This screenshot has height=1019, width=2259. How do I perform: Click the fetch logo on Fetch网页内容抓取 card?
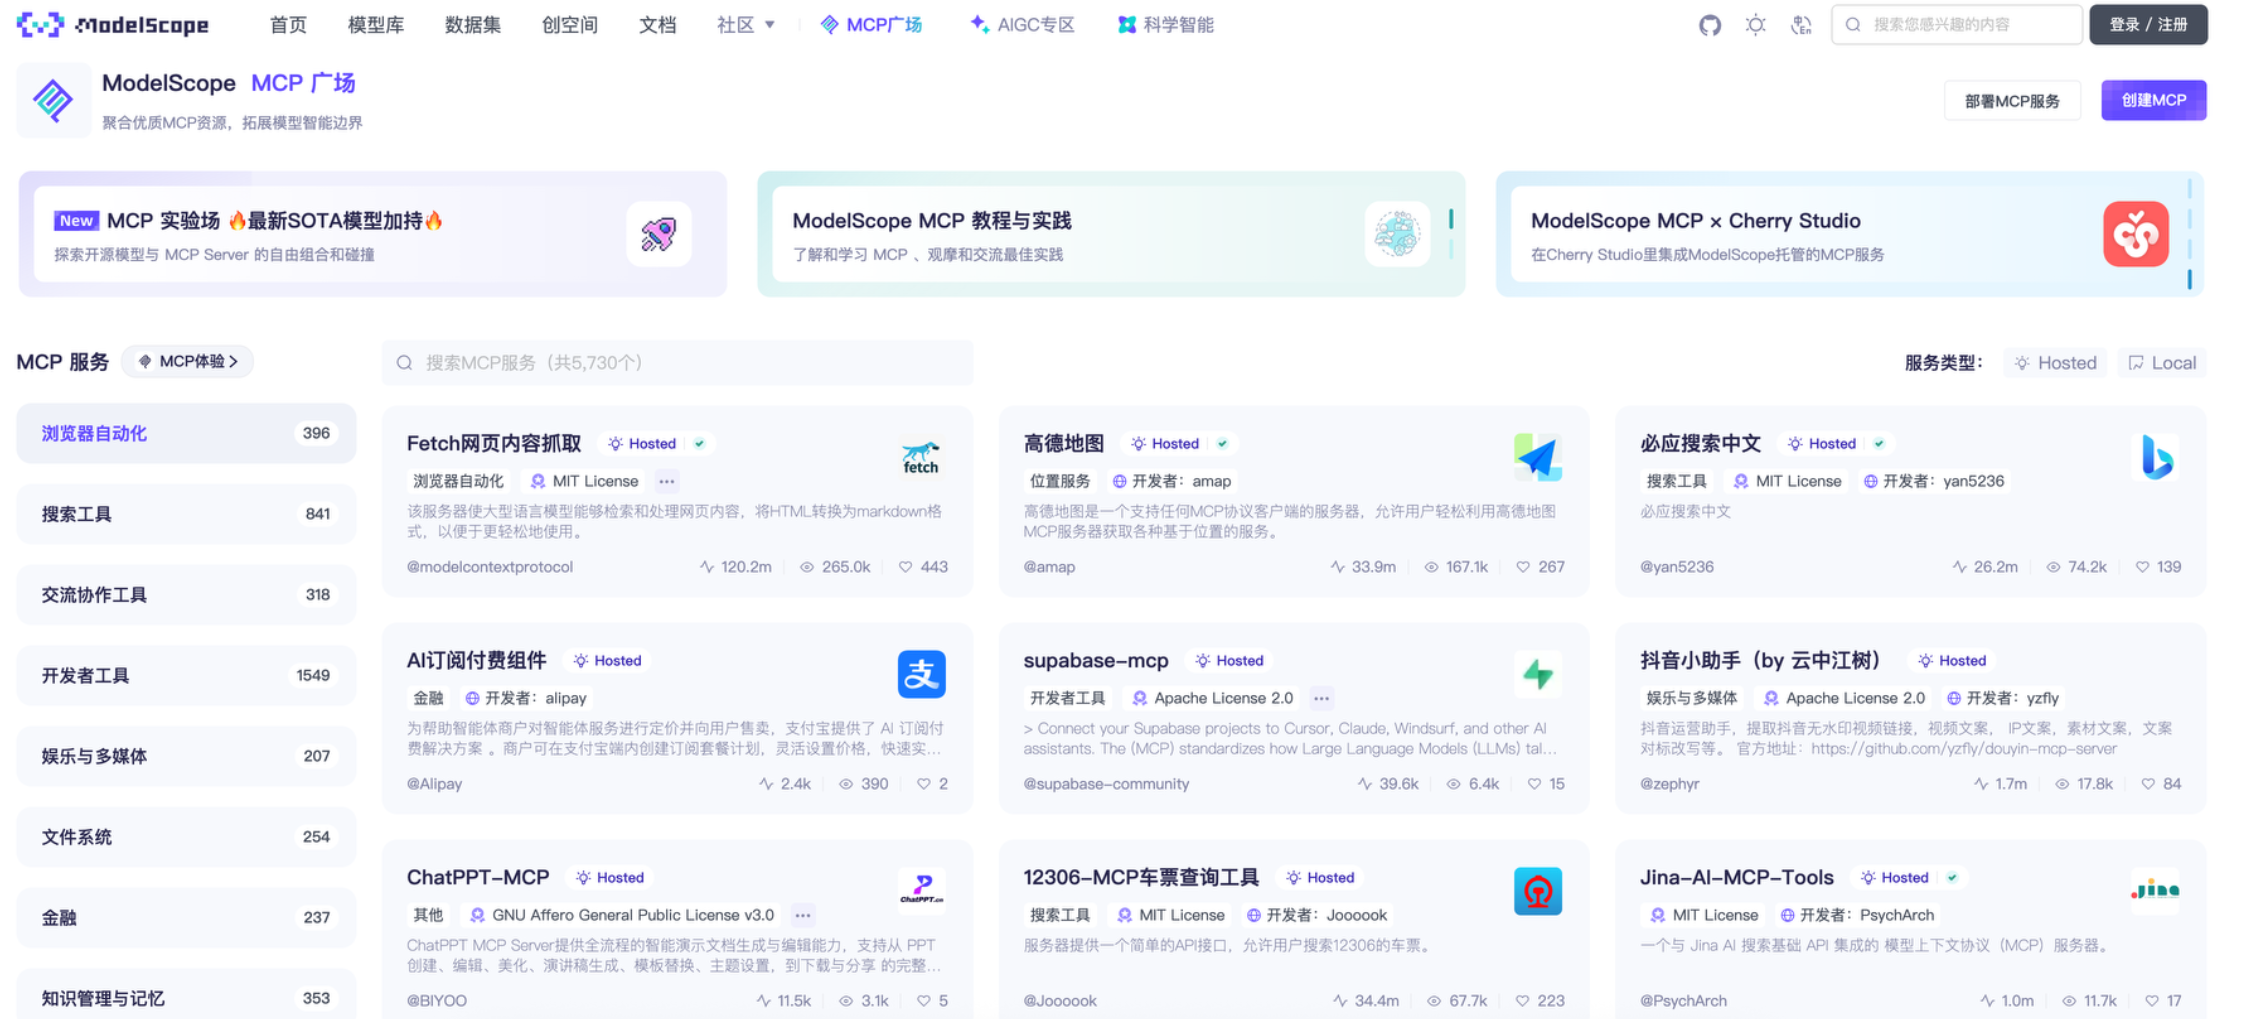921,458
